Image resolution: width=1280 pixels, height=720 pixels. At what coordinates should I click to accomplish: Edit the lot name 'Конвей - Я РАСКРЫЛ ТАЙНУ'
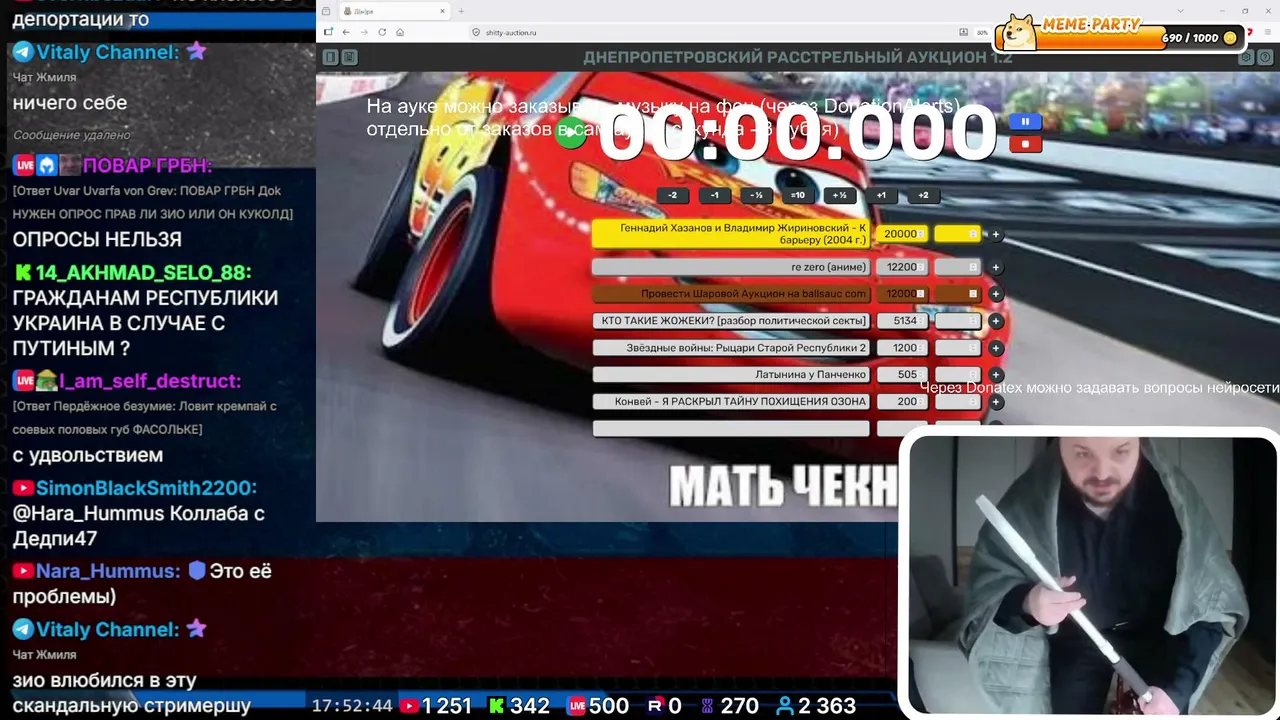[731, 402]
